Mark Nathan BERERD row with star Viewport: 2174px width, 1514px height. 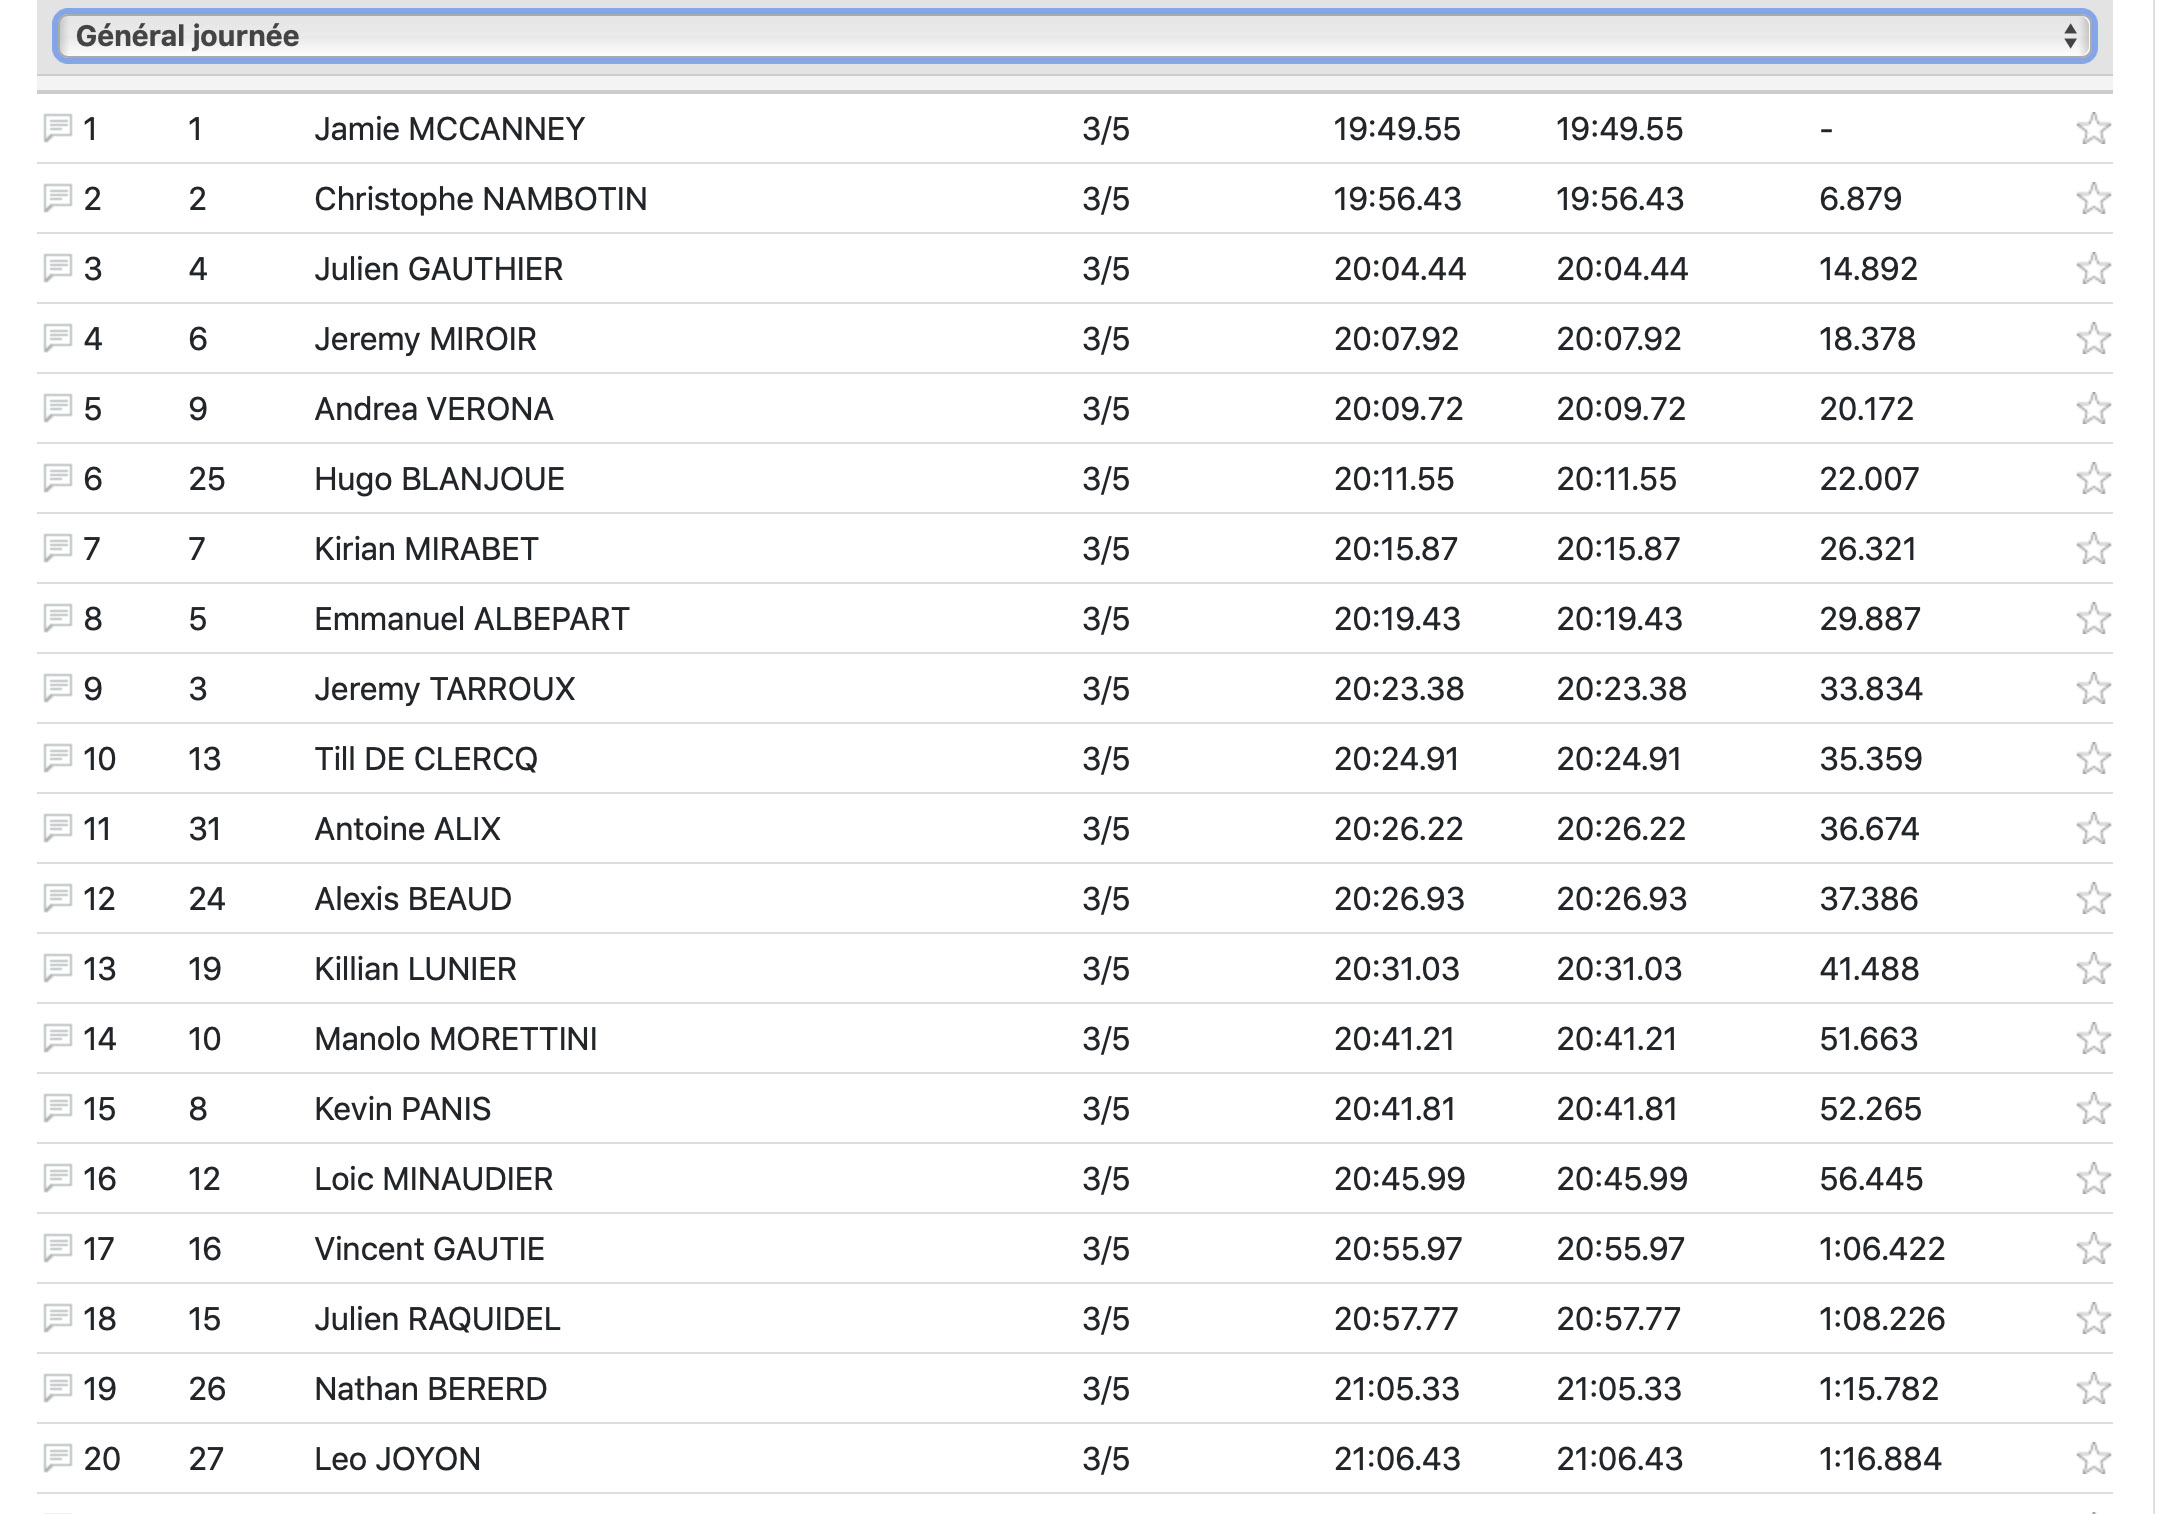(x=2092, y=1389)
